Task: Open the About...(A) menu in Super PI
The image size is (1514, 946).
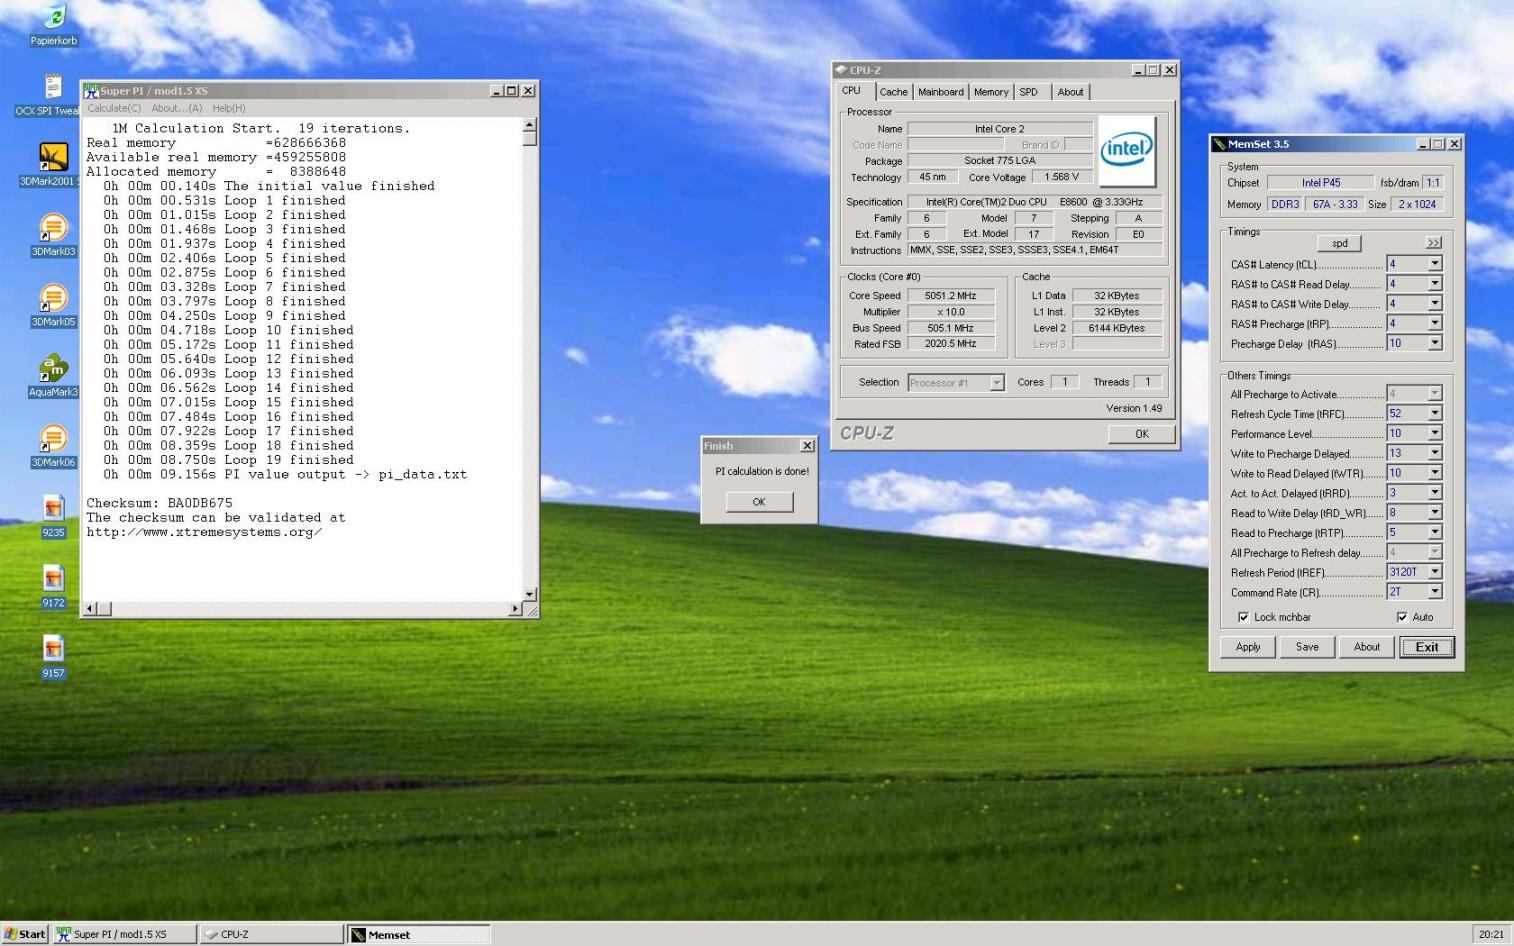Action: (177, 108)
